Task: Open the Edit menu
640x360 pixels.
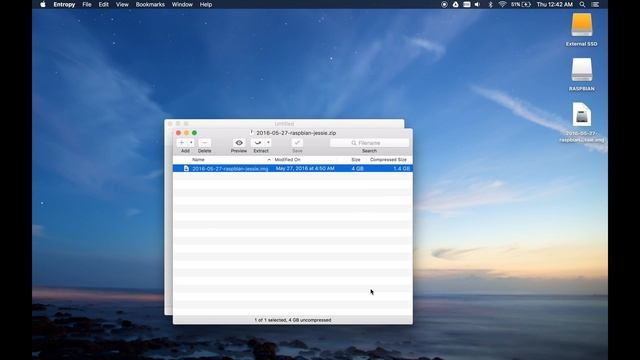Action: click(104, 4)
